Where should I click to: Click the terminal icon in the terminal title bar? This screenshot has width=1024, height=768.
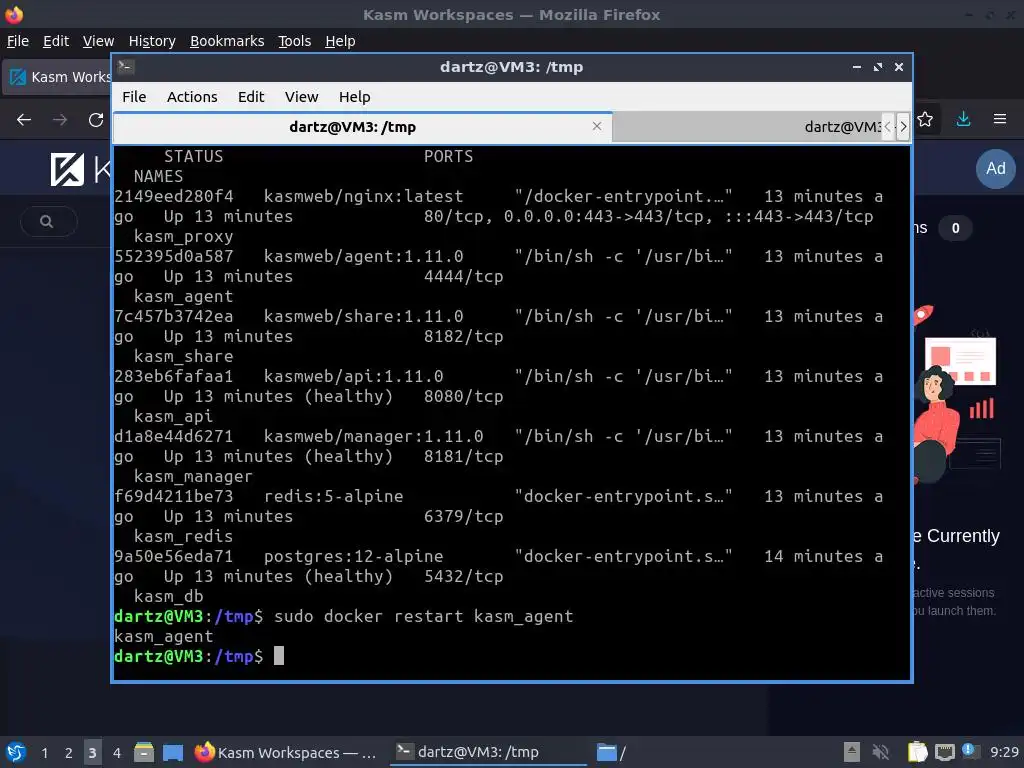[x=126, y=67]
